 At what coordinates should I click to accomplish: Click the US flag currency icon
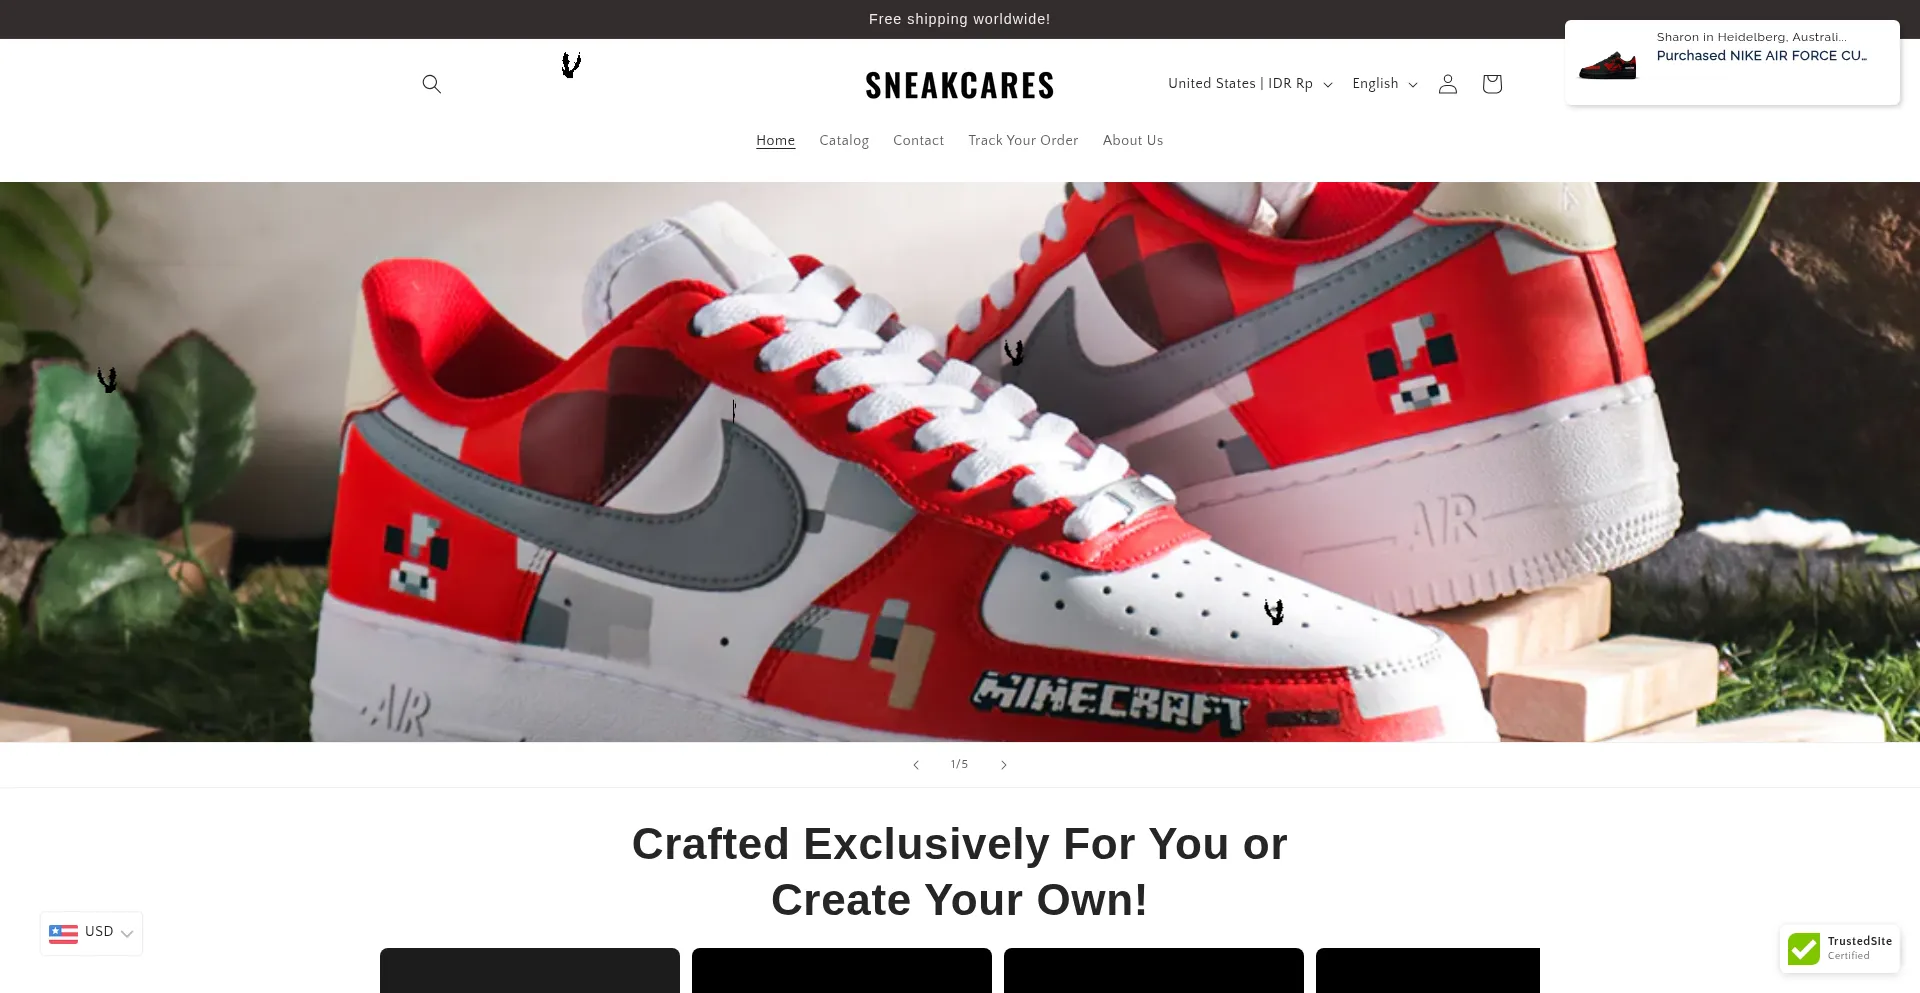(x=63, y=933)
